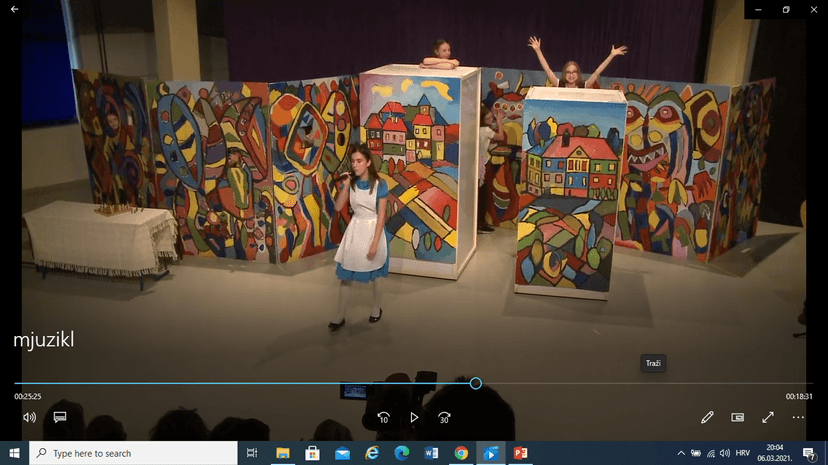
Task: Expand the hidden system tray icons
Action: point(681,453)
